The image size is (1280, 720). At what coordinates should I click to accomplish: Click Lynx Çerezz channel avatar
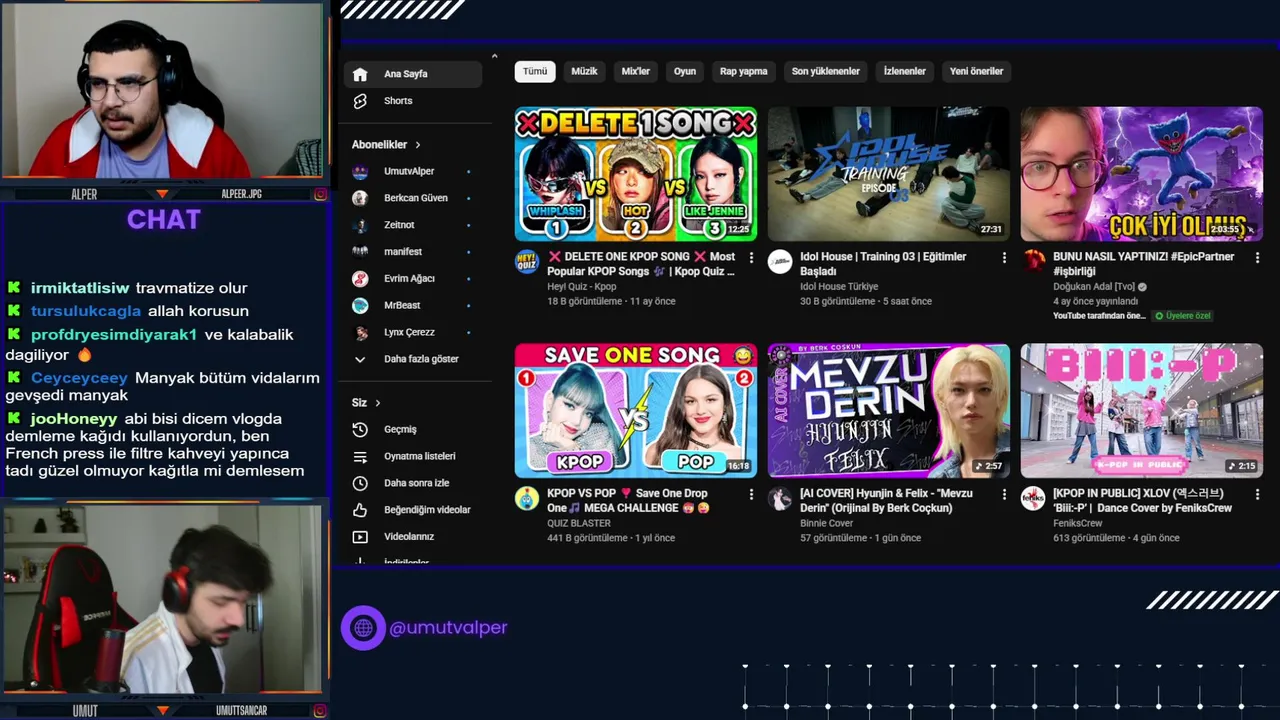click(360, 332)
